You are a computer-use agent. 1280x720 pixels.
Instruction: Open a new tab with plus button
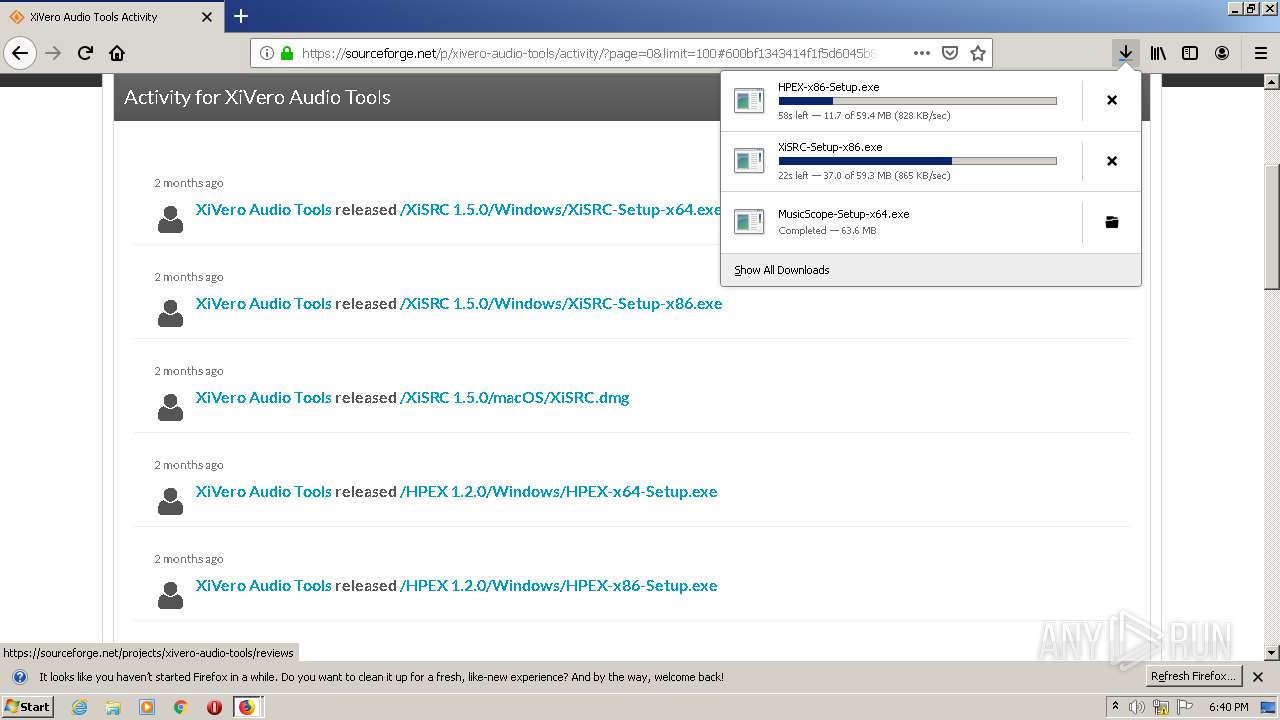click(x=241, y=16)
